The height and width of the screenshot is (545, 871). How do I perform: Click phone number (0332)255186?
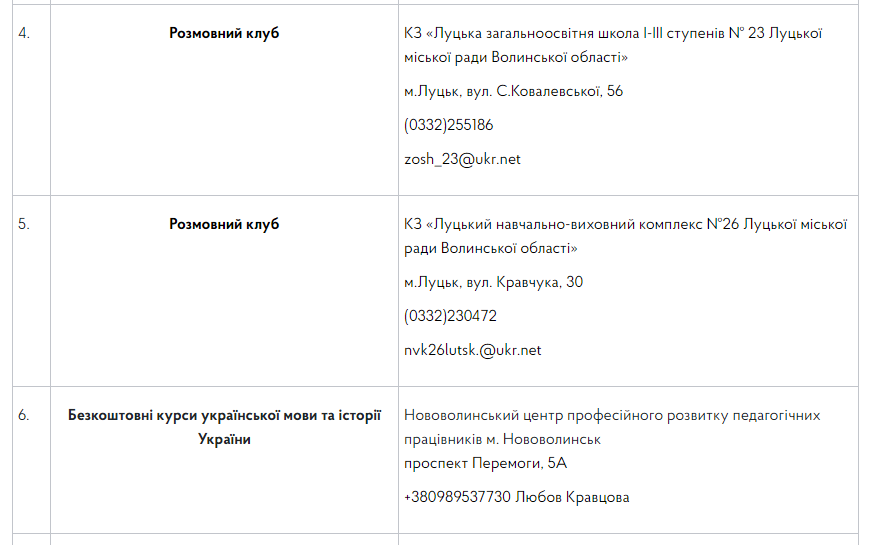click(x=448, y=125)
